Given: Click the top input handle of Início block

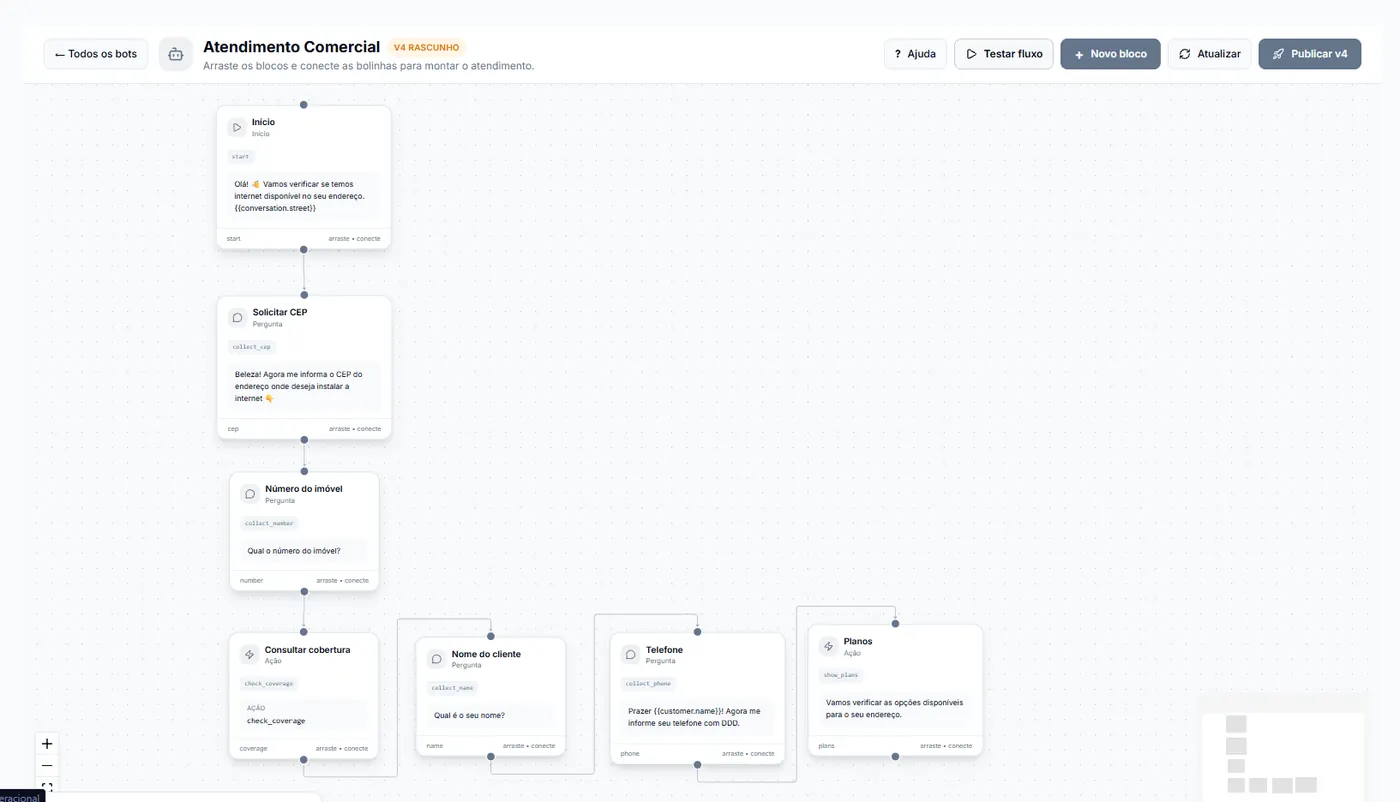Looking at the screenshot, I should pyautogui.click(x=304, y=104).
